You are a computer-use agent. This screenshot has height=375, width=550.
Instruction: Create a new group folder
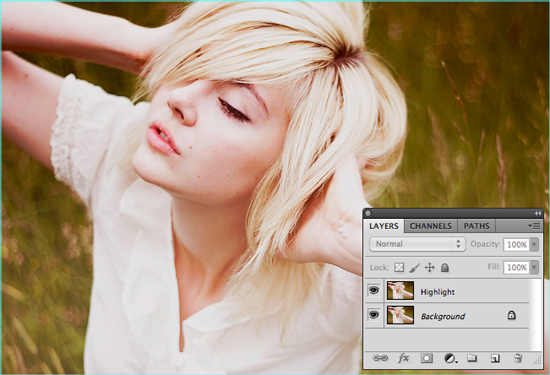472,358
